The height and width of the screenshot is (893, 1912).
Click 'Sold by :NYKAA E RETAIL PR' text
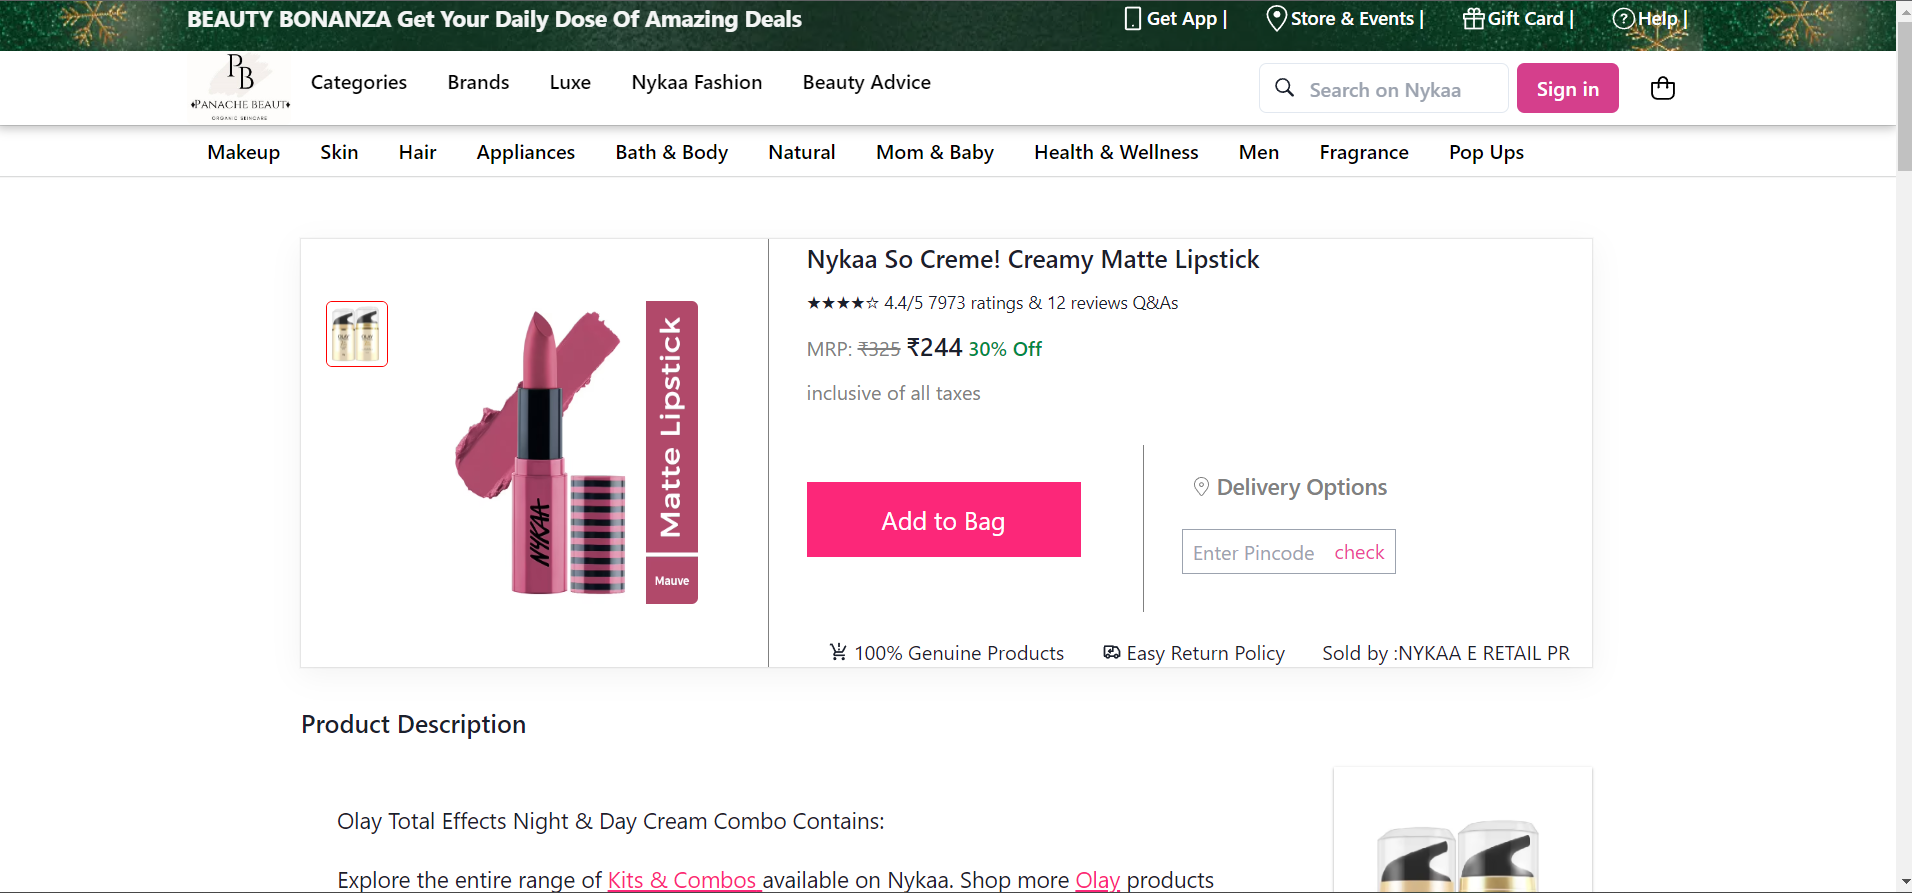click(1446, 653)
